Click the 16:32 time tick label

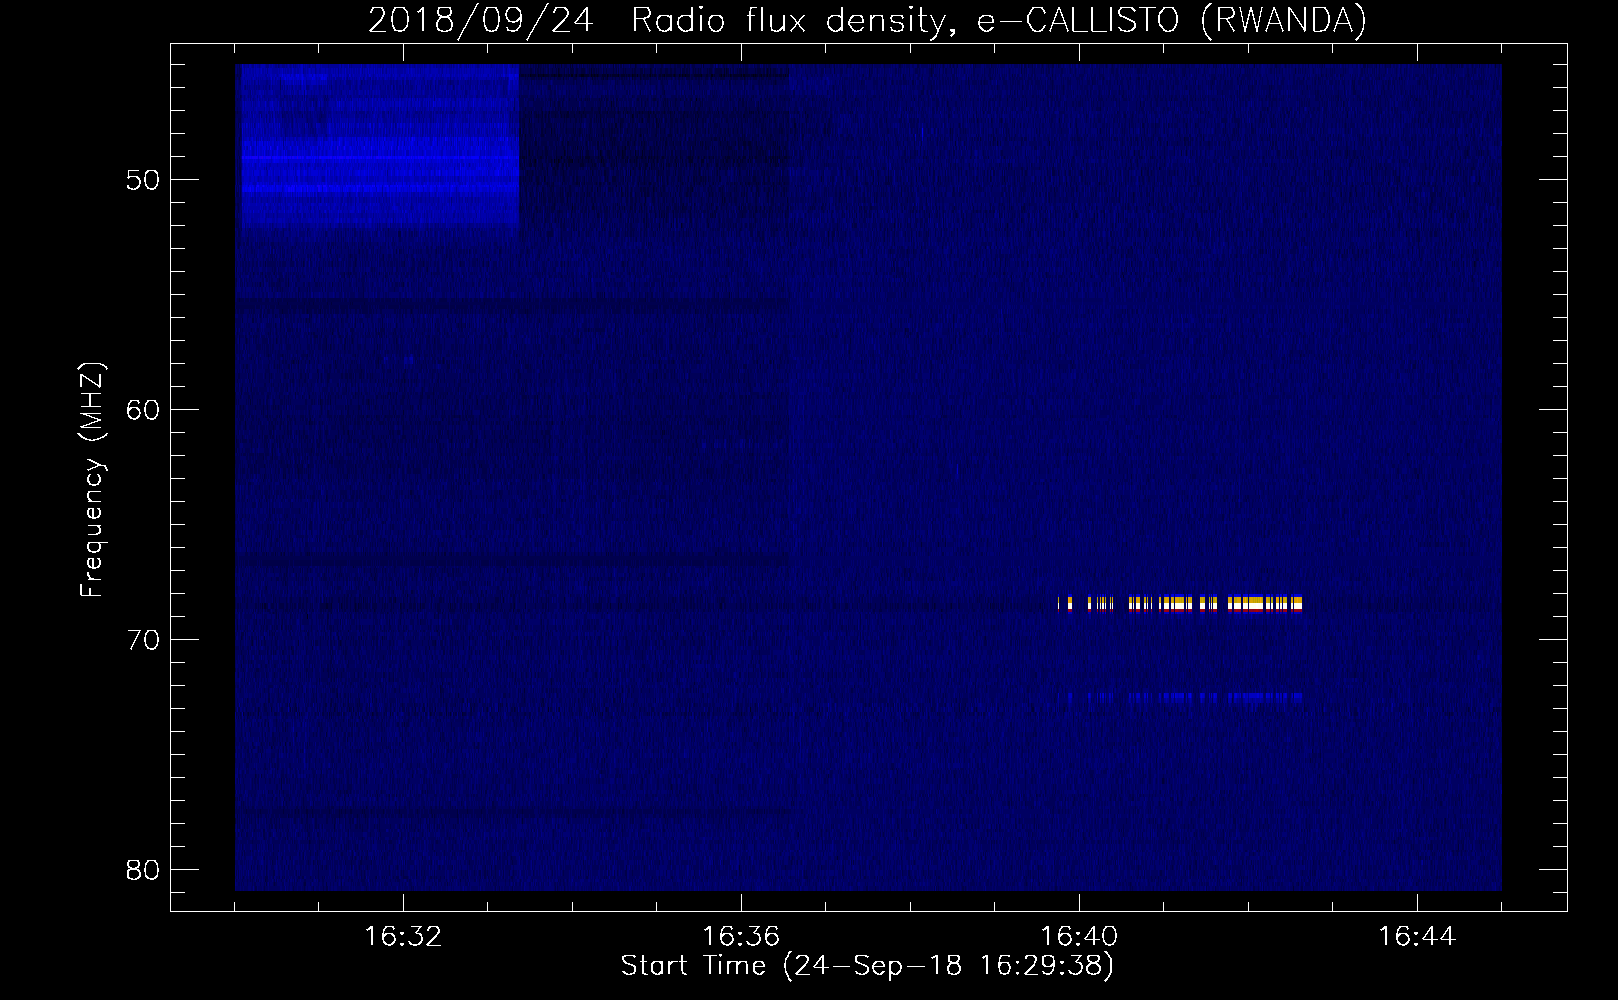(x=403, y=937)
